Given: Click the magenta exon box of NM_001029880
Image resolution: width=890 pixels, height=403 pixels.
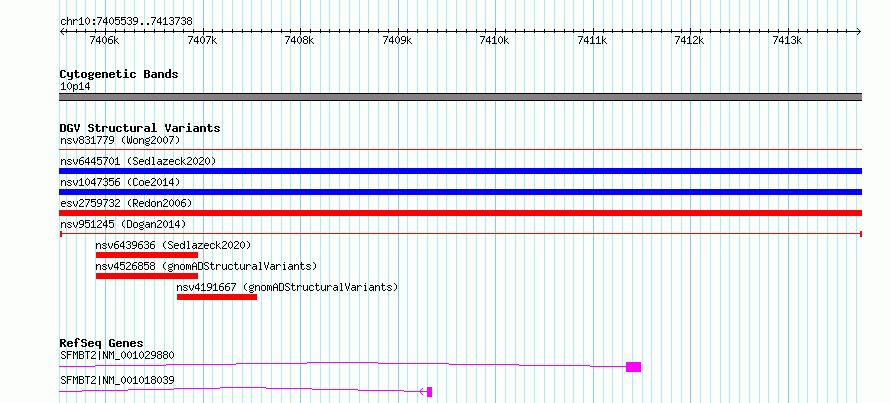Looking at the screenshot, I should click(x=633, y=367).
